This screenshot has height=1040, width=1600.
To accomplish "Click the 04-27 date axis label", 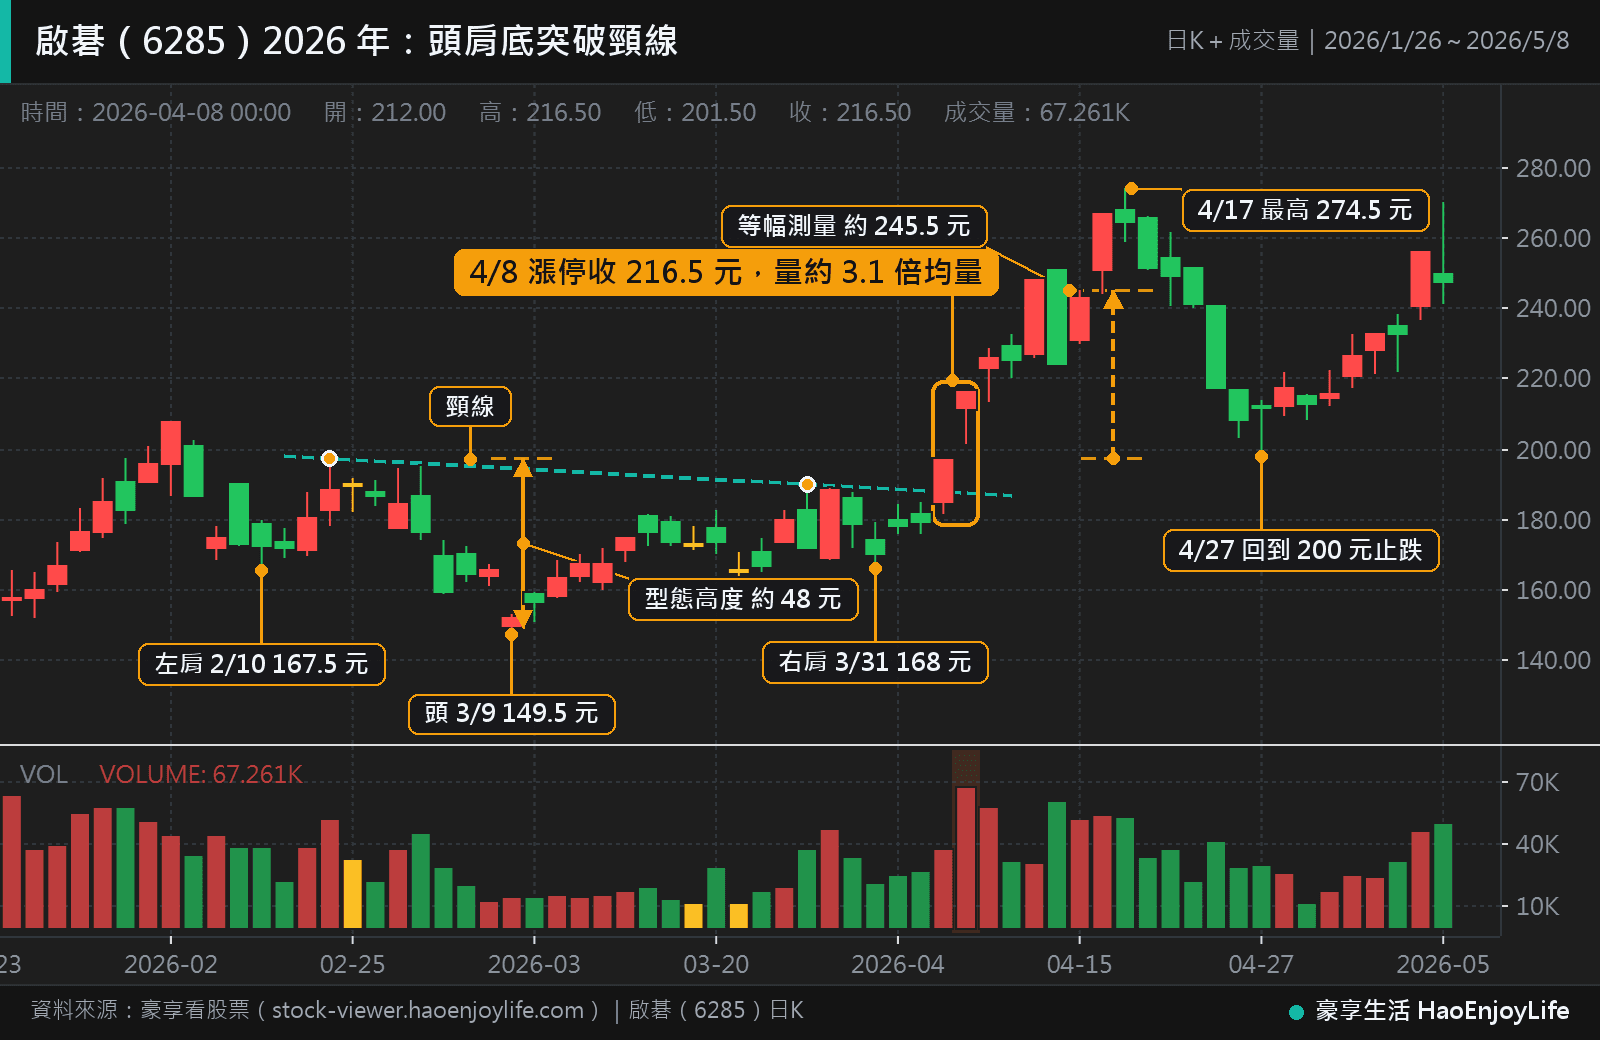I will (1261, 964).
